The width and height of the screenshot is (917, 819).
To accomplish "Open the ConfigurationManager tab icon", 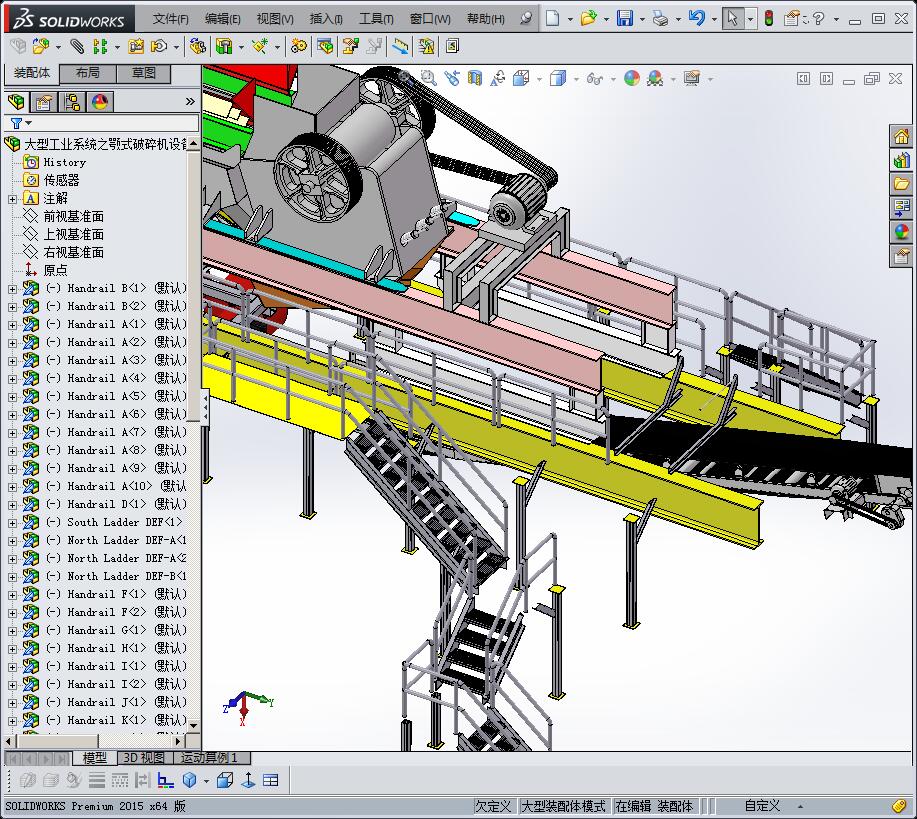I will (x=71, y=101).
